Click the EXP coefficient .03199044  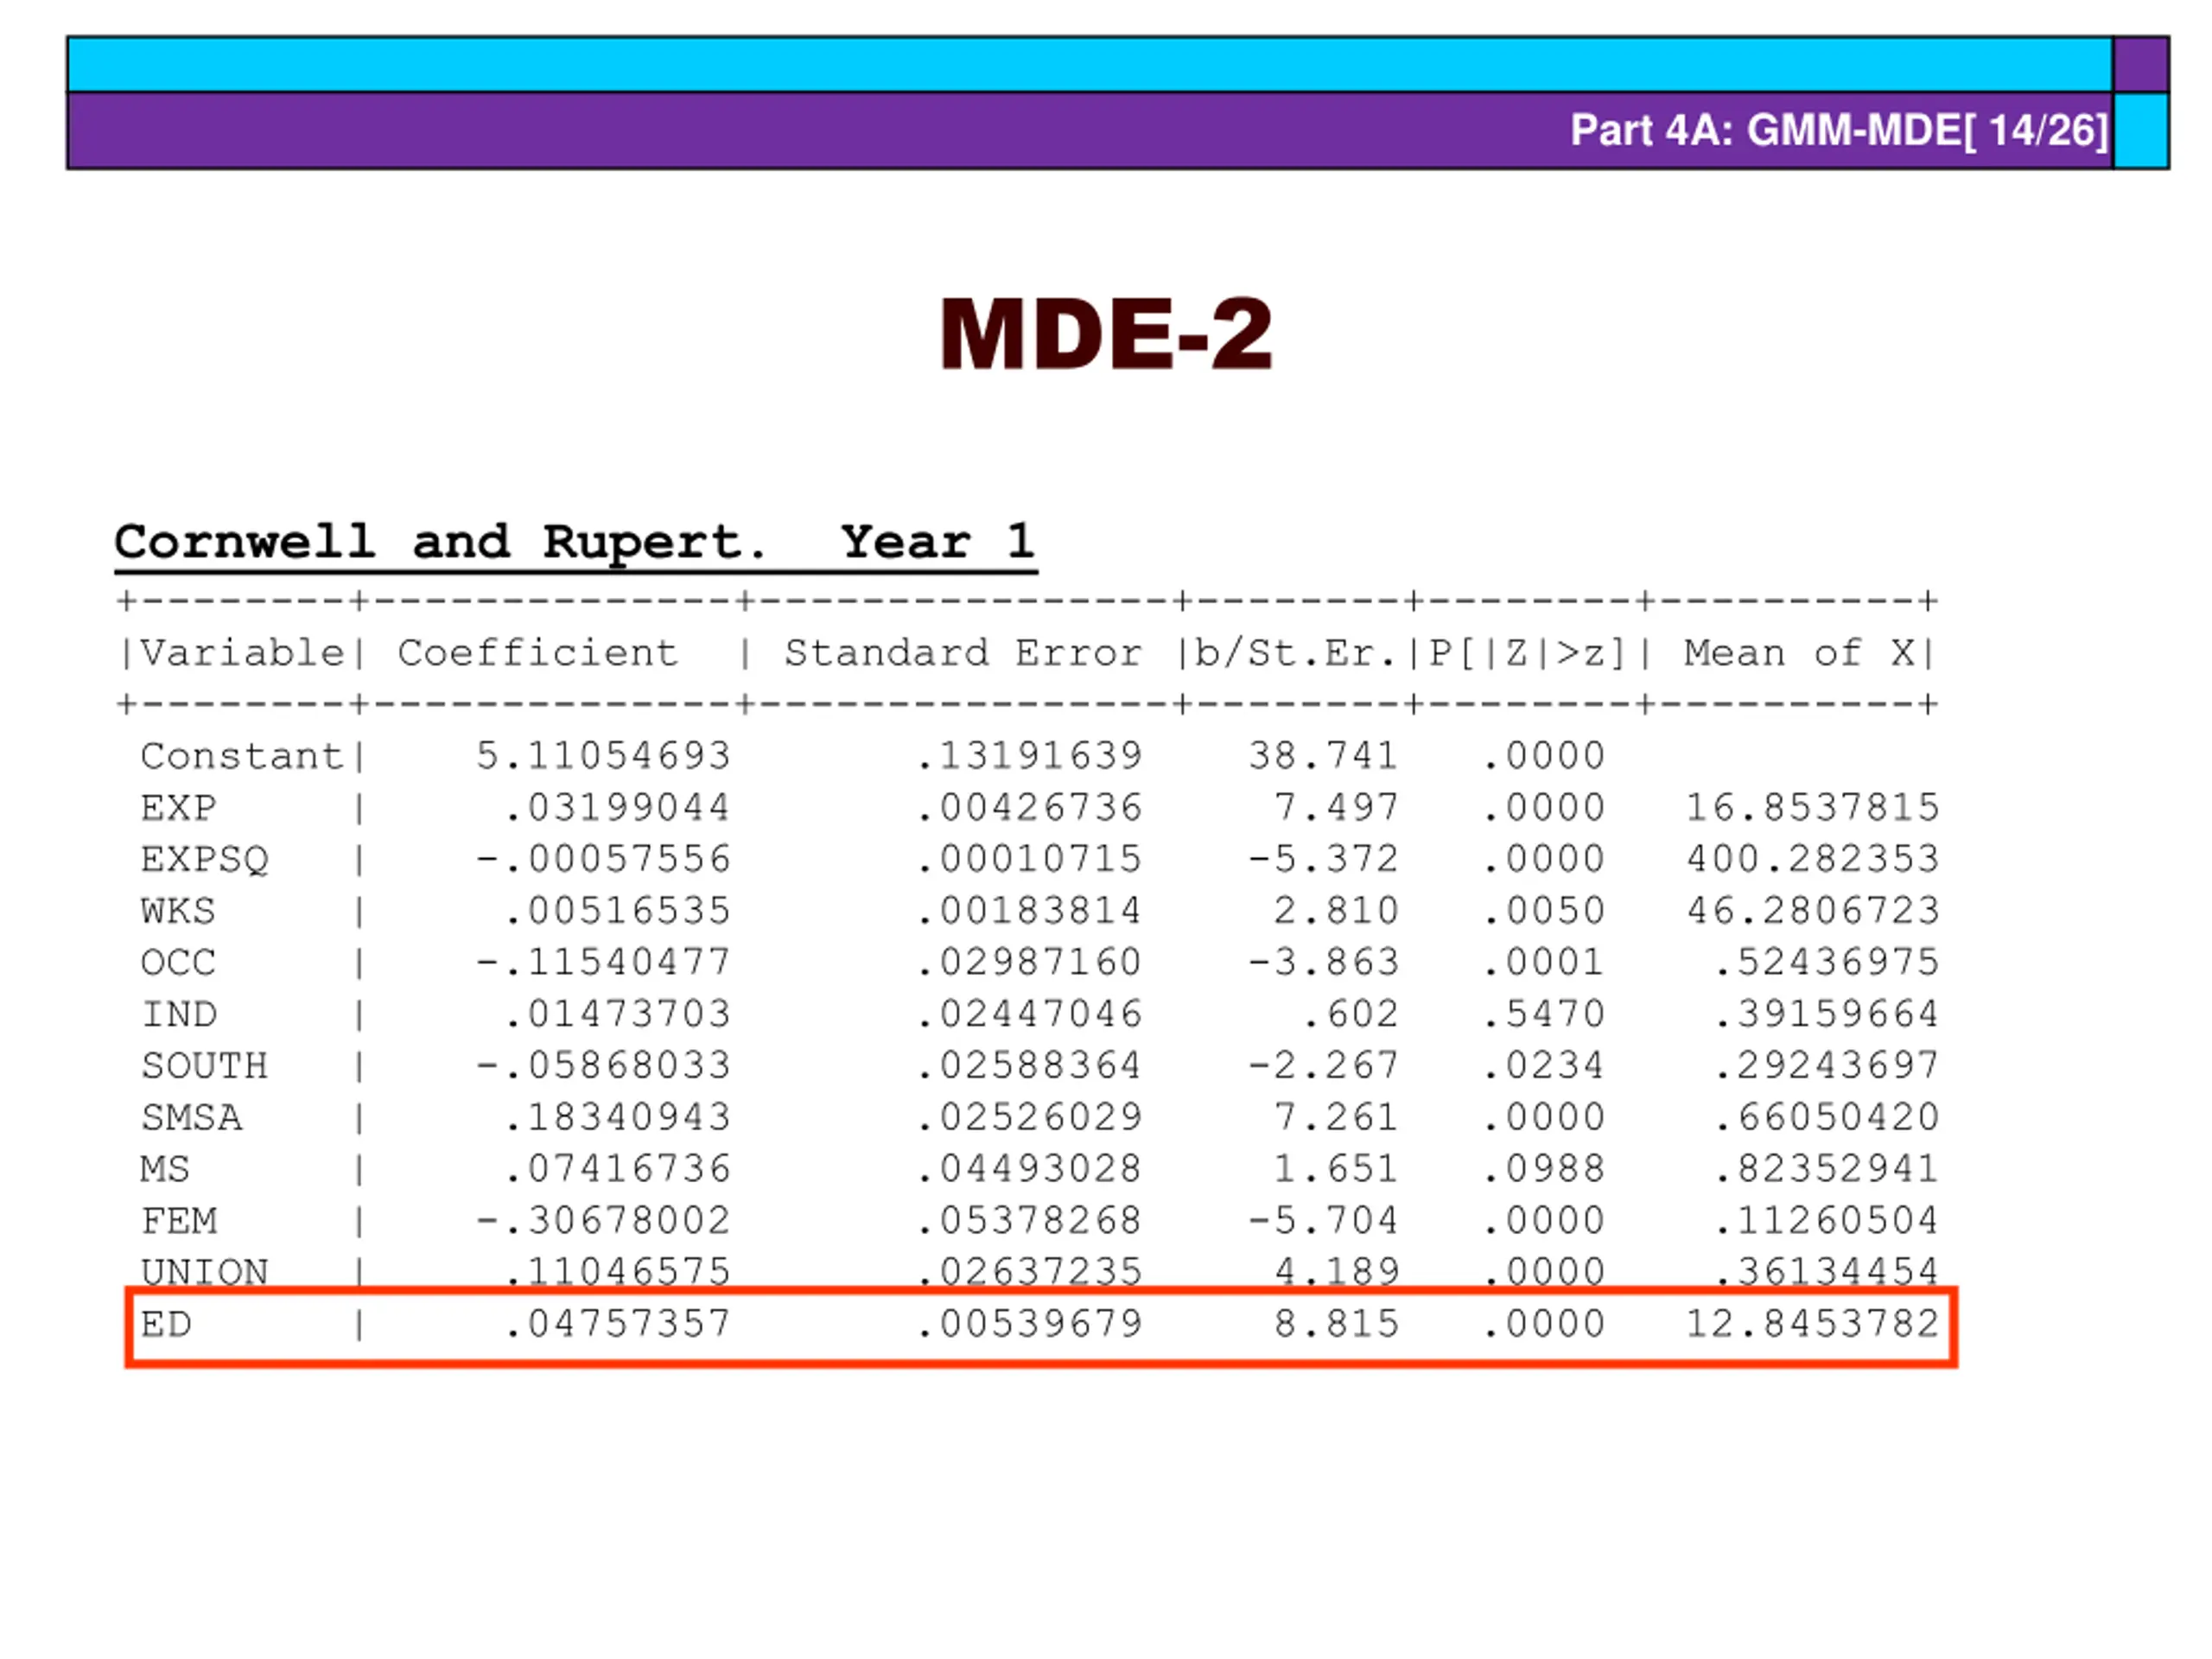[617, 808]
